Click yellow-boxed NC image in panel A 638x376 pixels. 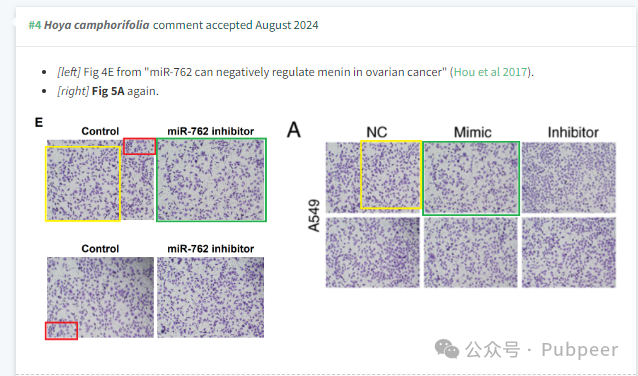point(391,175)
